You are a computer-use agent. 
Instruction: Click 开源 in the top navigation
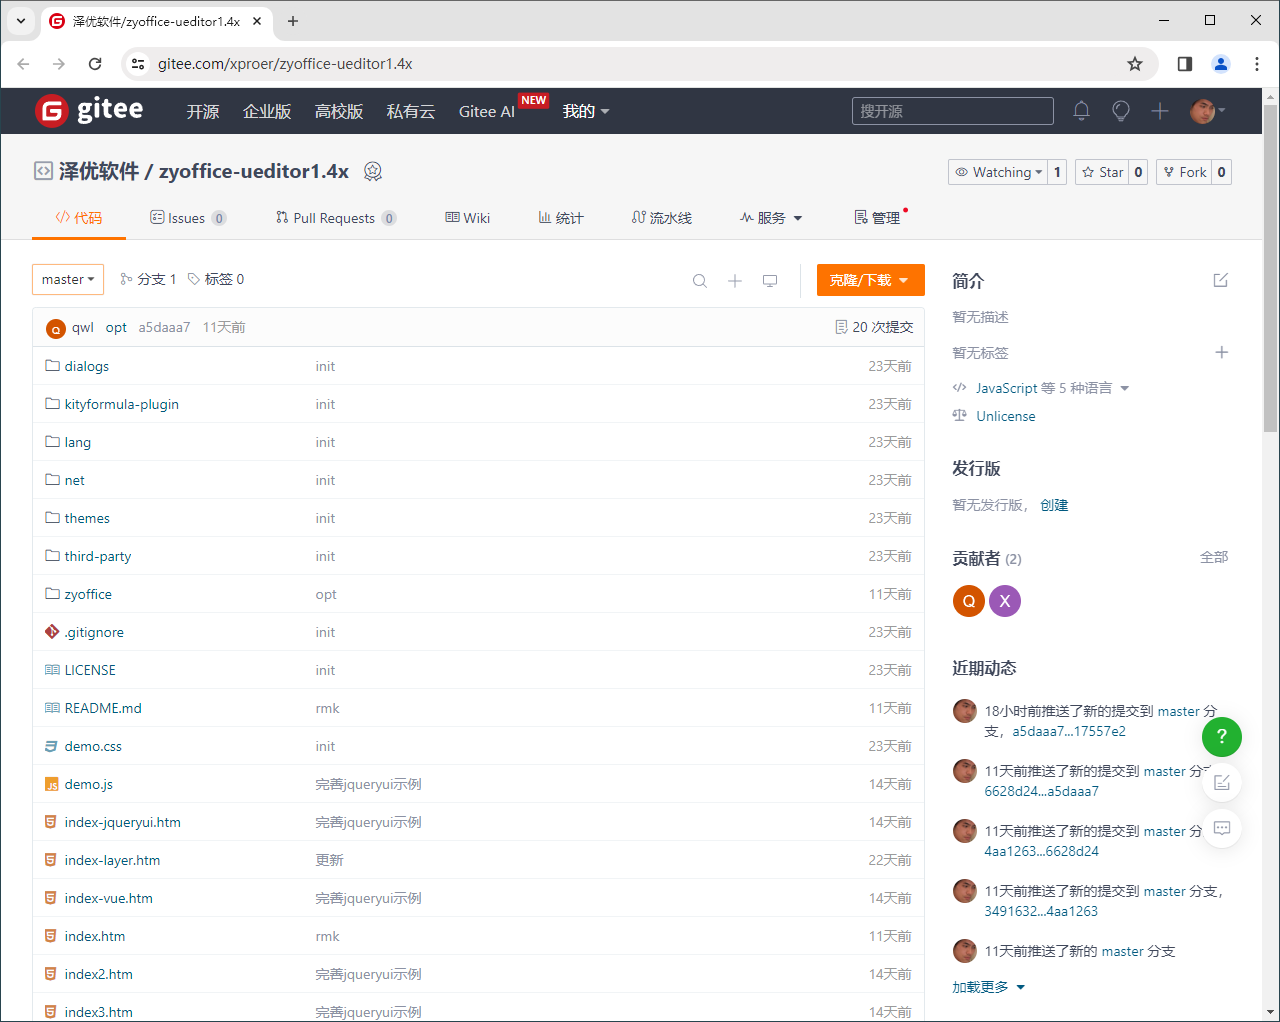tap(203, 111)
